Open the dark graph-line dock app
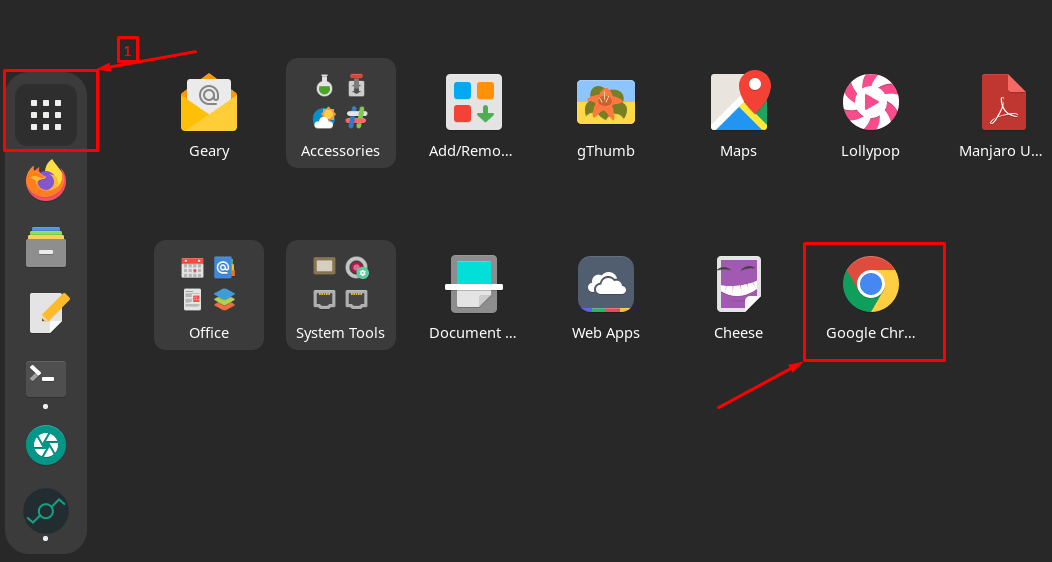Screen dimensions: 1052x562 46,511
